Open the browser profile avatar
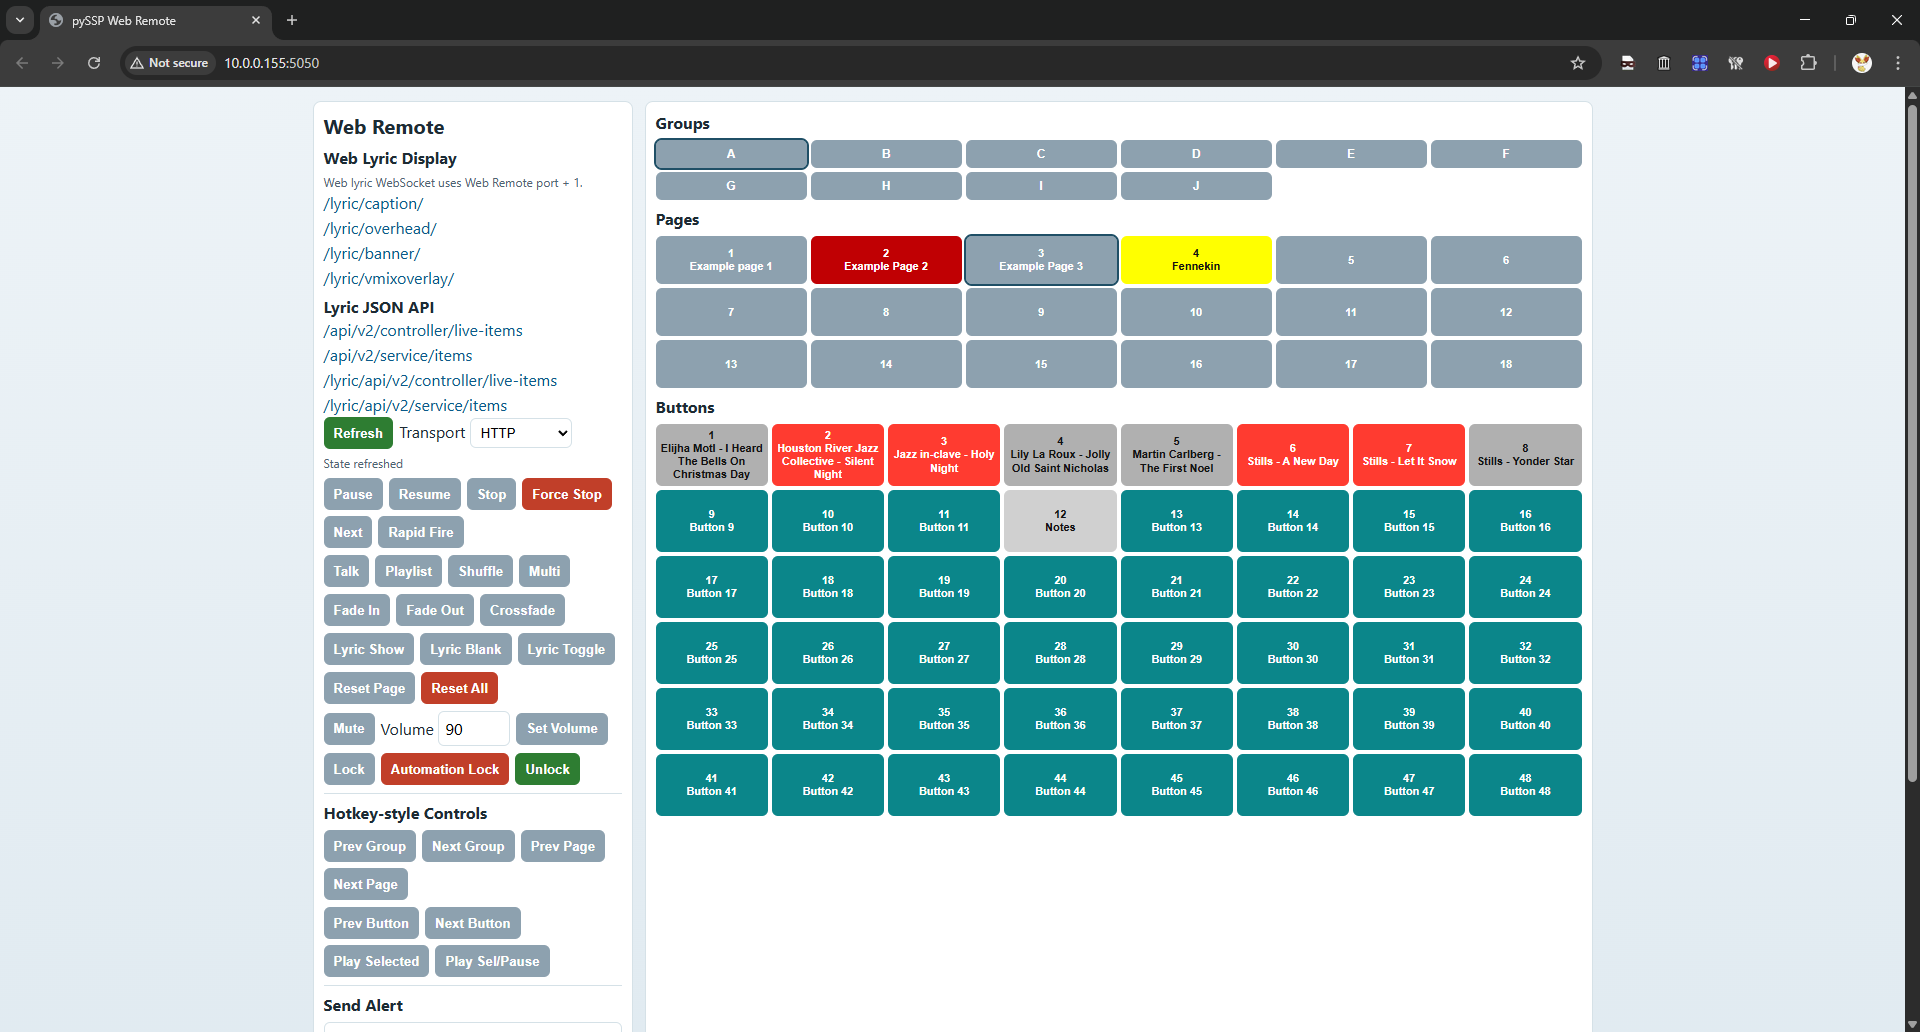This screenshot has width=1920, height=1032. [x=1861, y=62]
